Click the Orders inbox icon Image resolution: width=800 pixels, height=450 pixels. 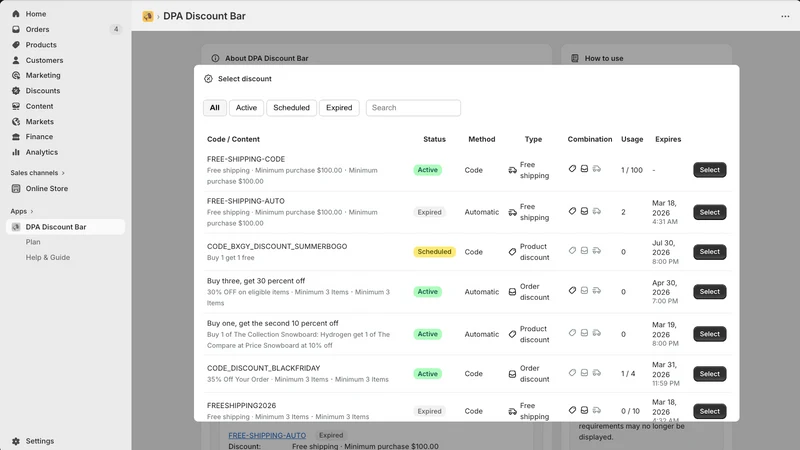[x=16, y=29]
